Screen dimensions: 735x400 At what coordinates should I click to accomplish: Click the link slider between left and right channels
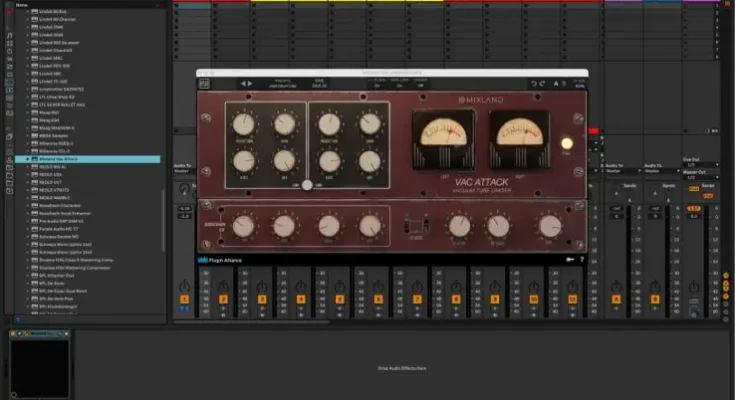click(x=307, y=186)
